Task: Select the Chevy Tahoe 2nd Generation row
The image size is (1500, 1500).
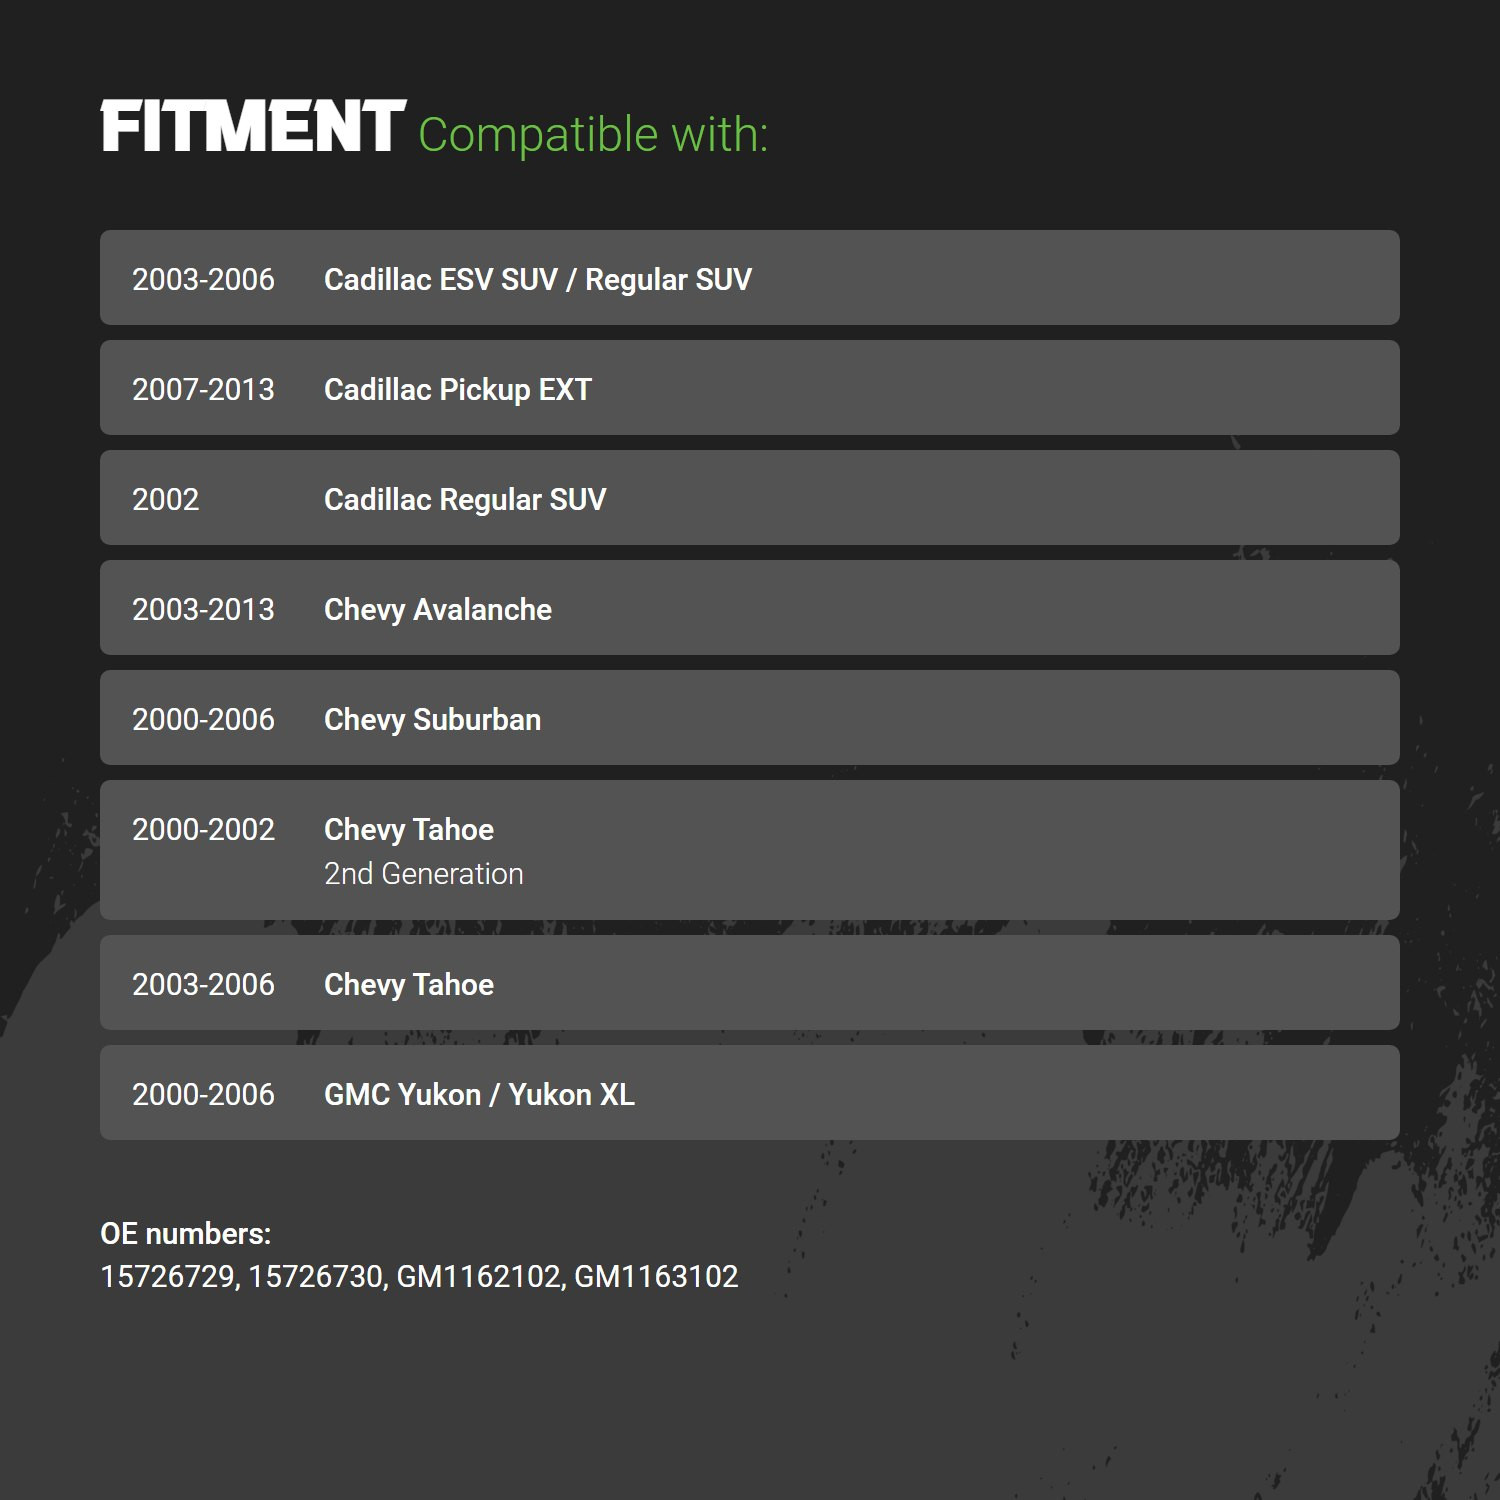Action: [750, 850]
